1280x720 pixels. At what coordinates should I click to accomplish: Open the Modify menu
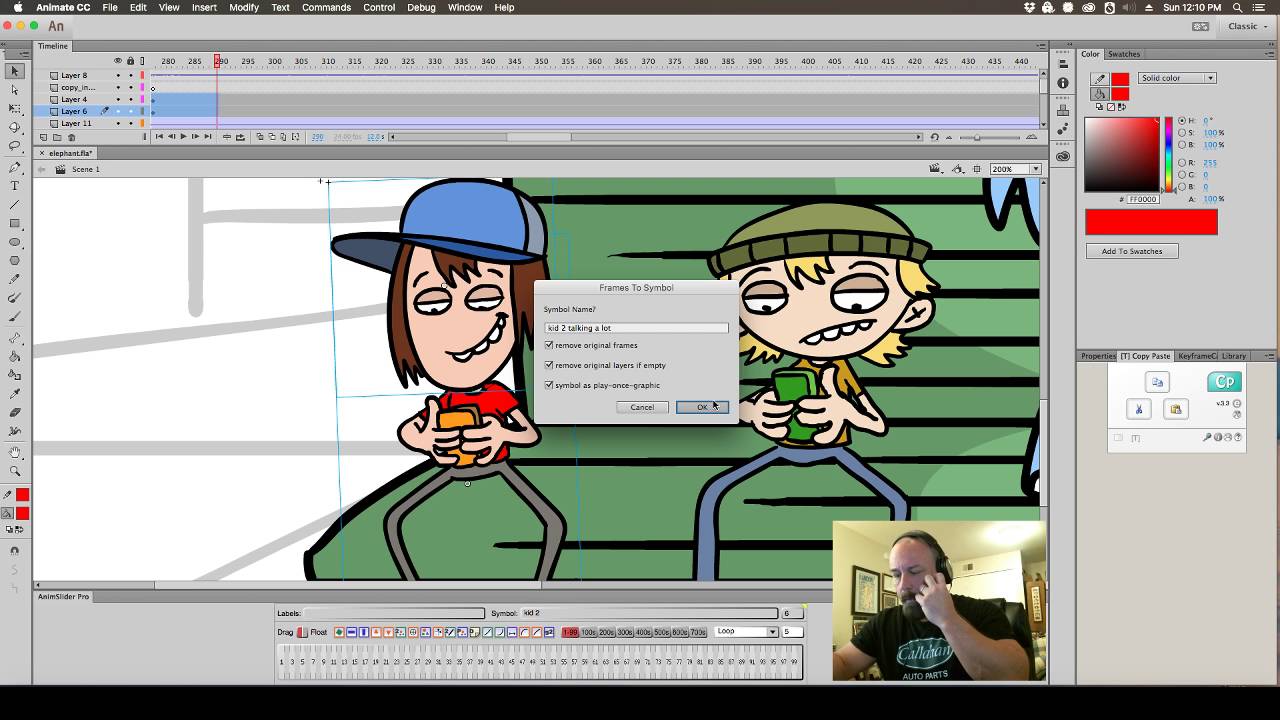(x=244, y=7)
